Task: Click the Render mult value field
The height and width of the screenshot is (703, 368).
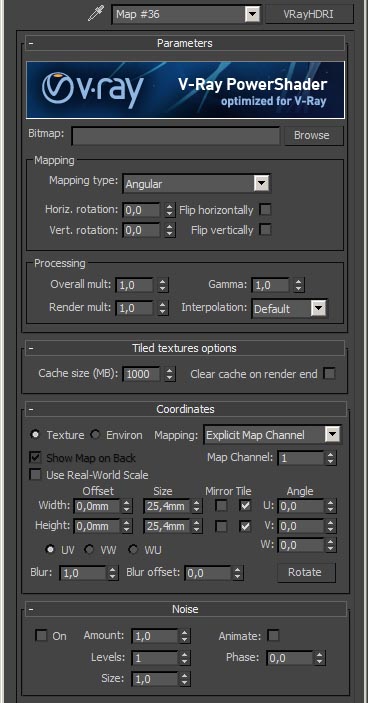Action: pyautogui.click(x=134, y=308)
